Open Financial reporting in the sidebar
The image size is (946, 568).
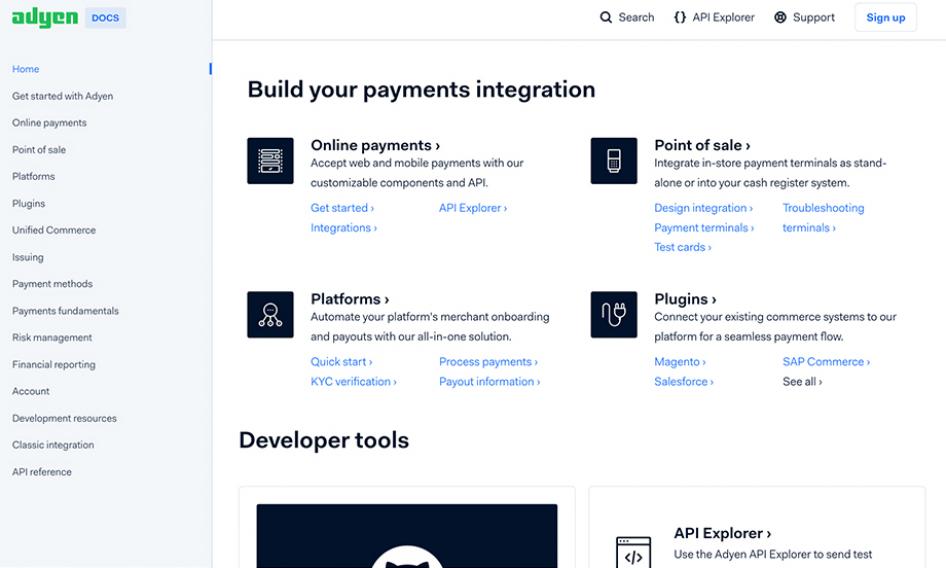click(x=54, y=365)
